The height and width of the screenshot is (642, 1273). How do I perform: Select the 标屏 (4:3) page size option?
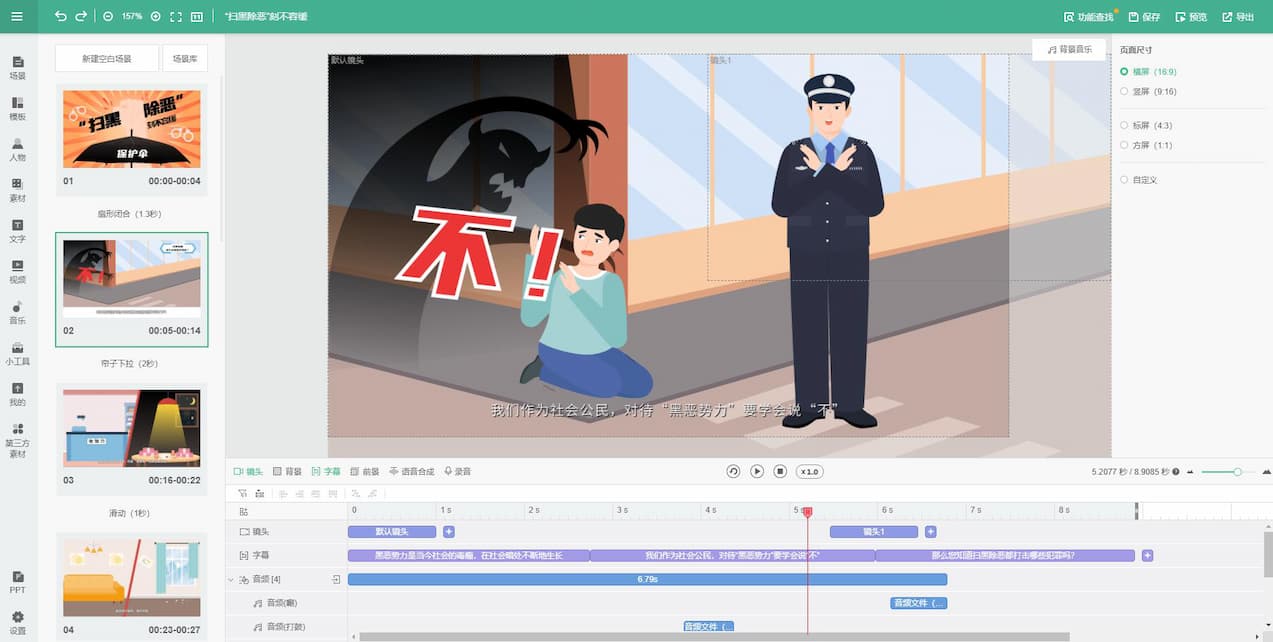click(x=1125, y=125)
